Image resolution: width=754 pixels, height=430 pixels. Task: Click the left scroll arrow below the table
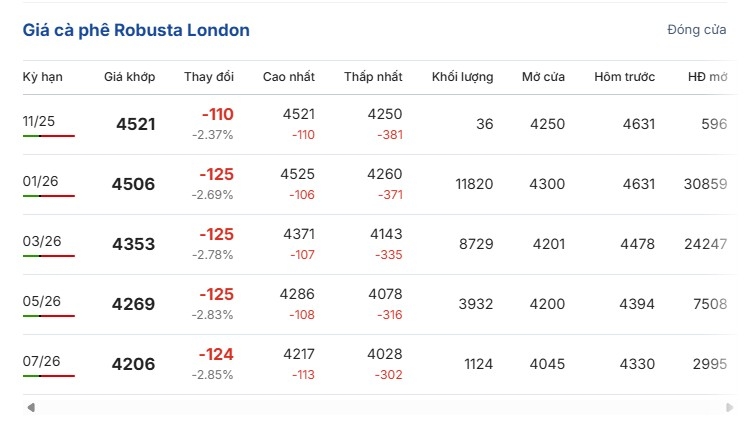click(31, 407)
